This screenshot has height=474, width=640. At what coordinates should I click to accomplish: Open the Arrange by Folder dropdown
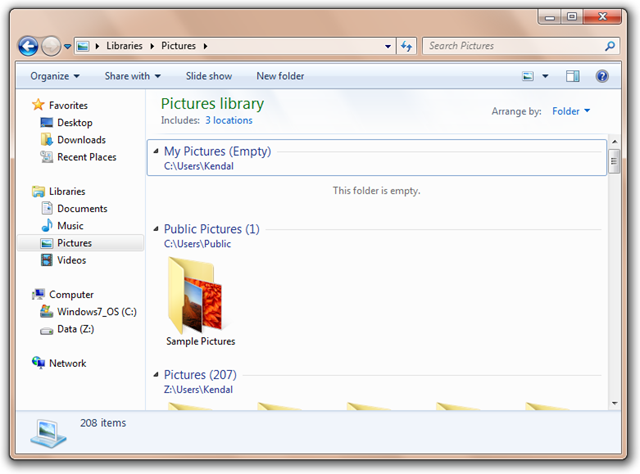(x=571, y=111)
